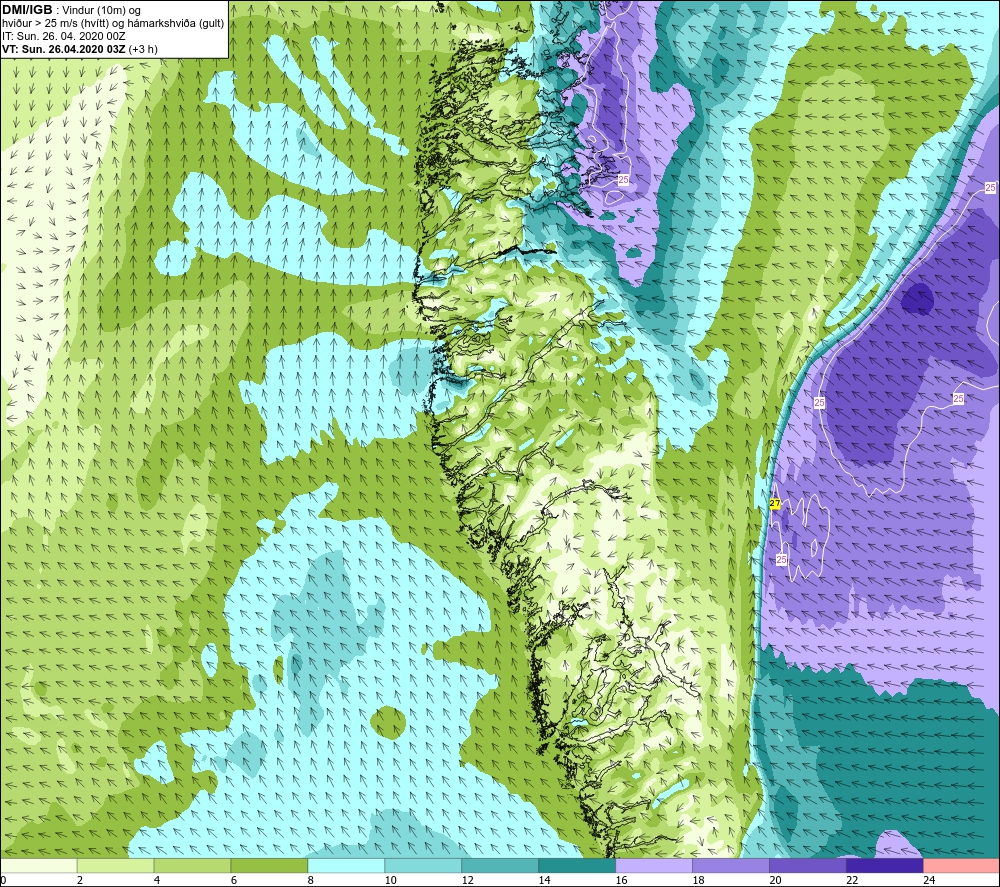Image resolution: width=1000 pixels, height=887 pixels.
Task: Click the legend tick label '18'
Action: 698,880
